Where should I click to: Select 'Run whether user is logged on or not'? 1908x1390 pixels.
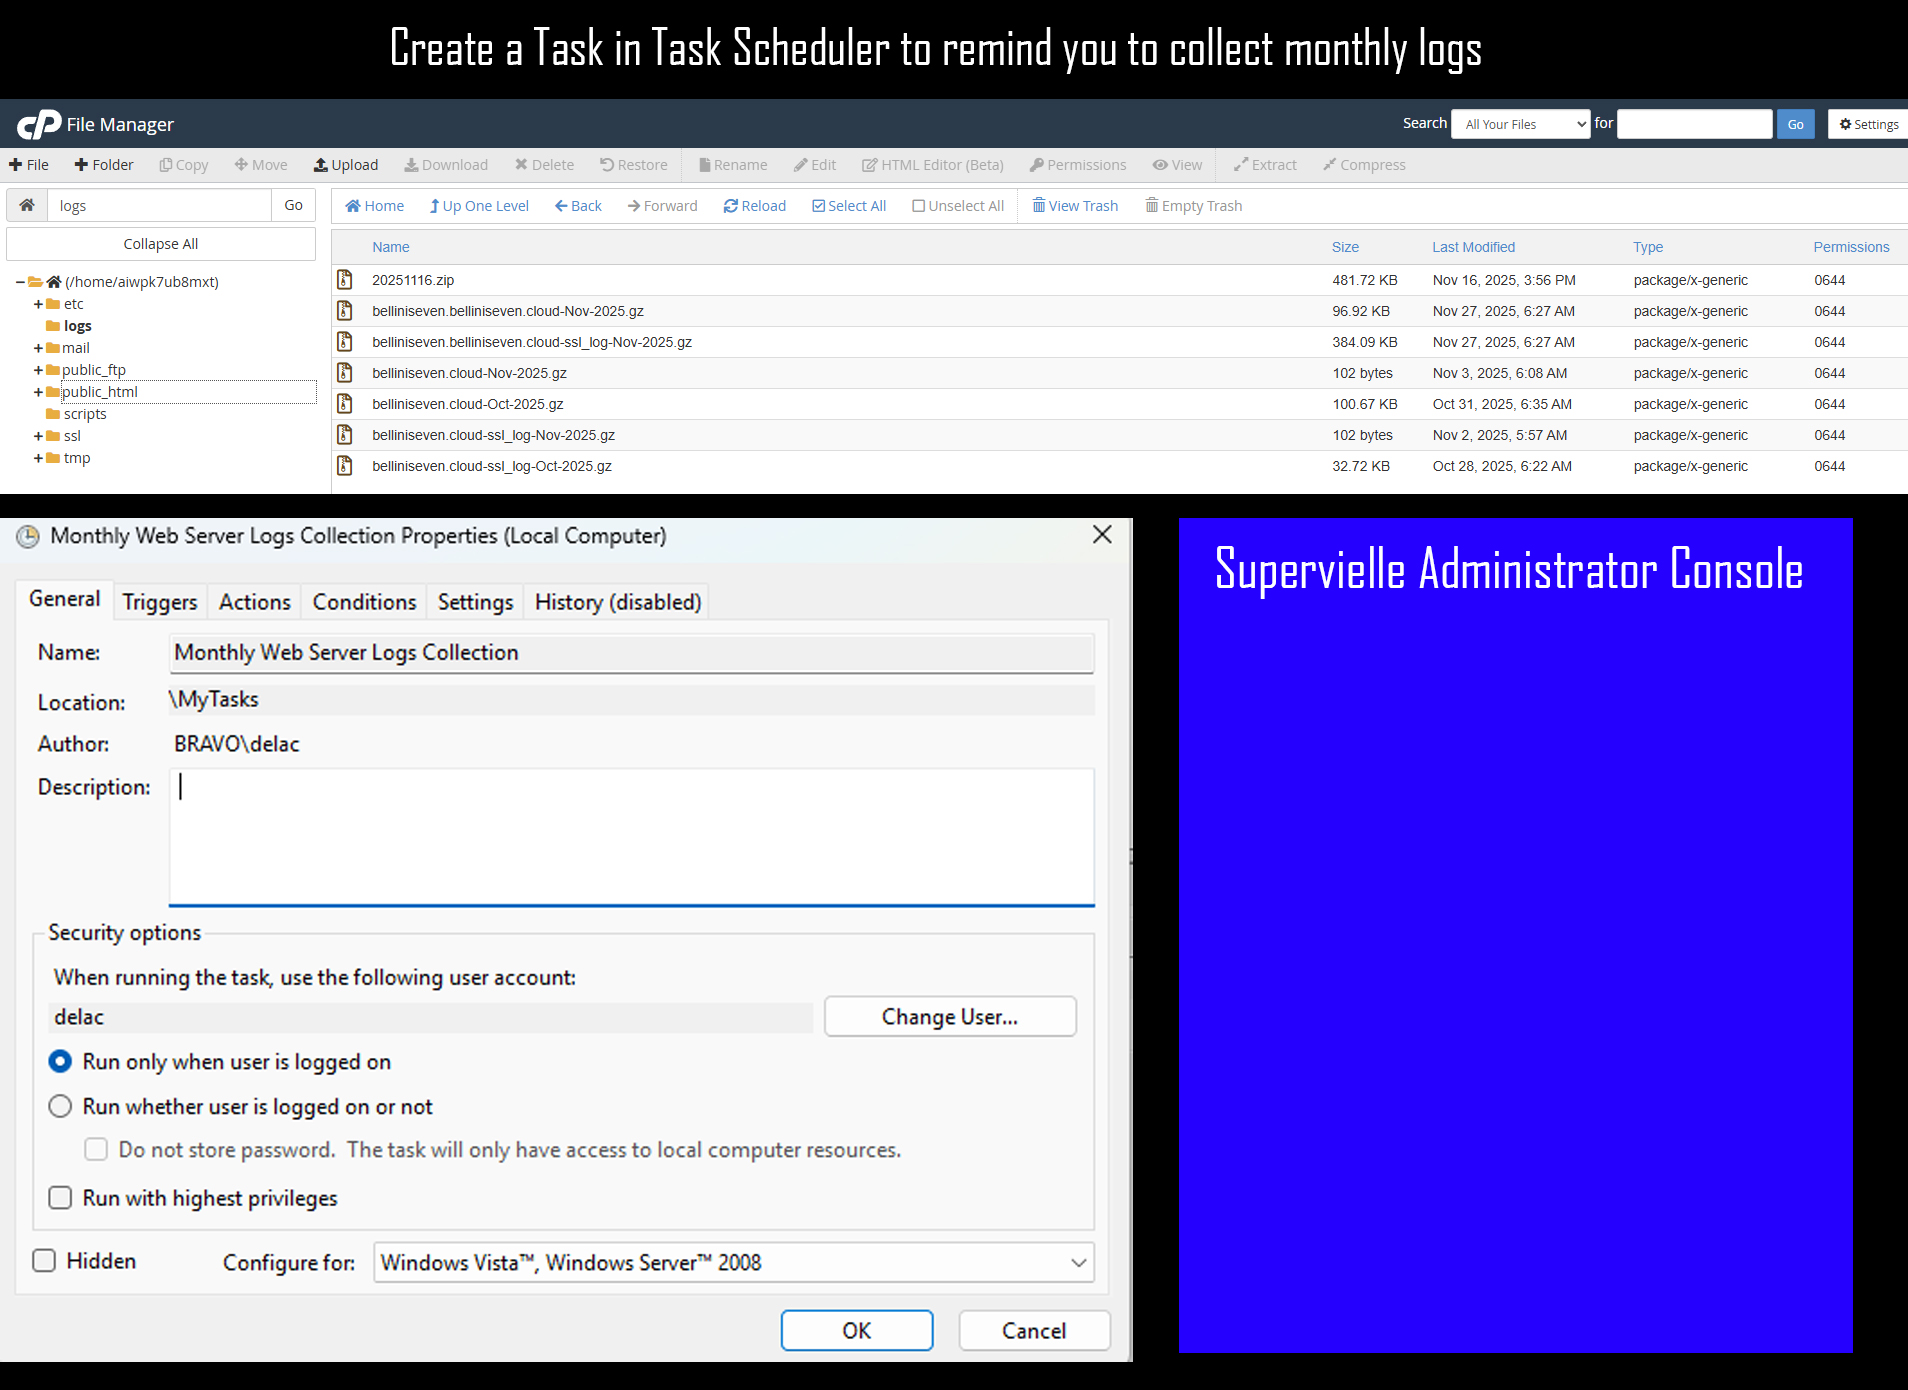coord(61,1106)
